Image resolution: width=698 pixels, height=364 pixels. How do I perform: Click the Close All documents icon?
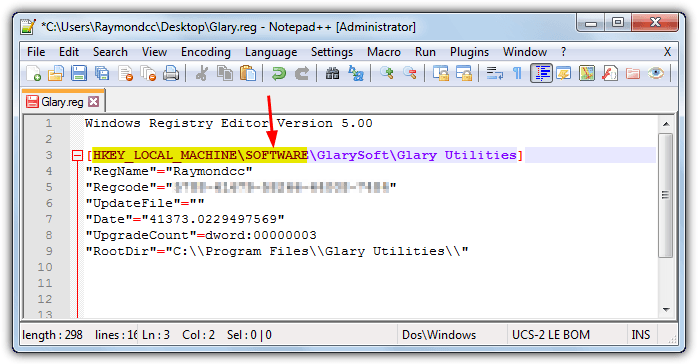coord(148,73)
